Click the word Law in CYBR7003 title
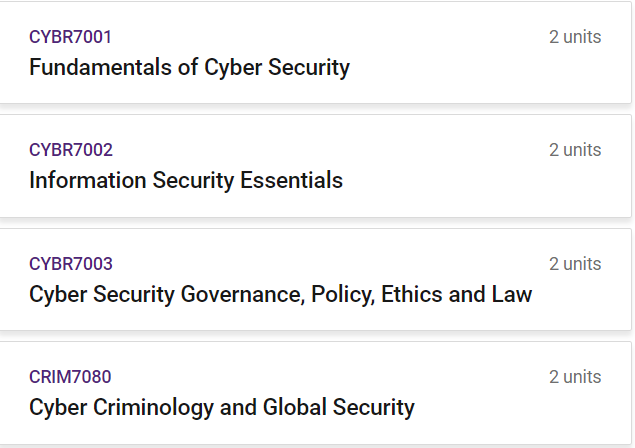Viewport: 635px width, 448px height. 511,294
